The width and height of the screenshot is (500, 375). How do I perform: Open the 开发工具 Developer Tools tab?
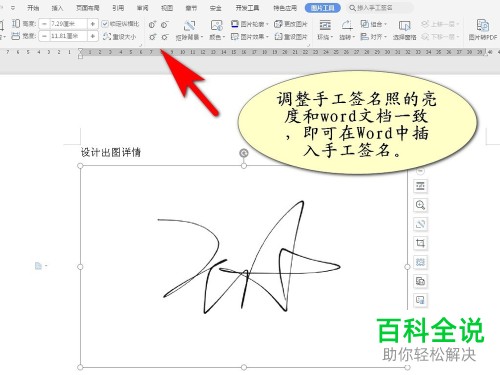tap(247, 8)
